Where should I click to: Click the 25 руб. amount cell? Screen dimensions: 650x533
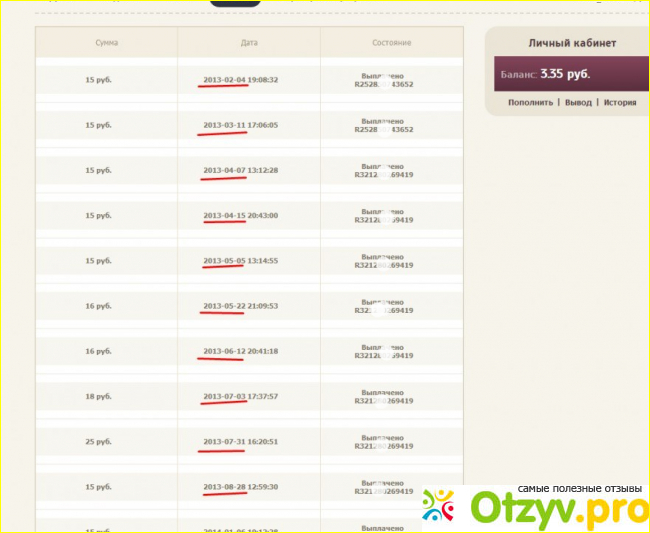[x=98, y=441]
